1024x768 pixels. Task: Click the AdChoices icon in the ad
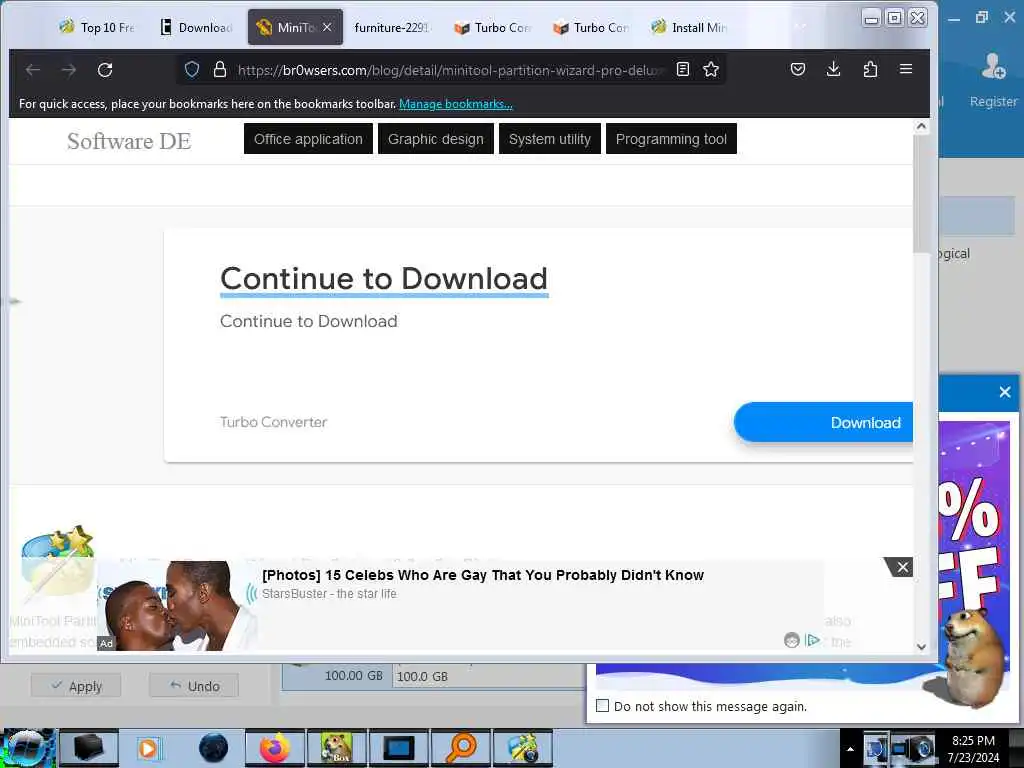tap(812, 640)
